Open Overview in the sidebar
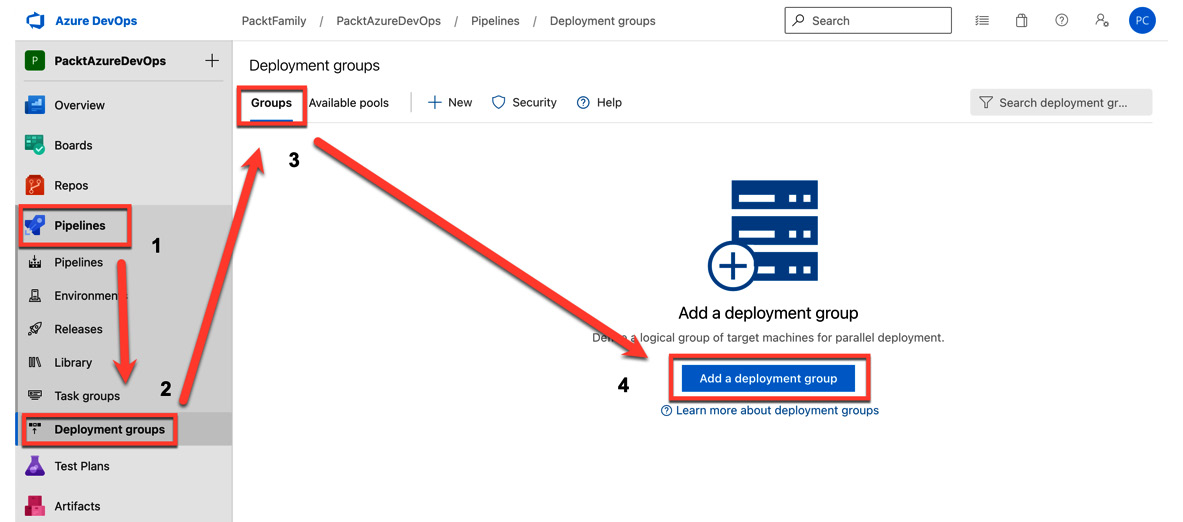The height and width of the screenshot is (522, 1183). tap(79, 105)
